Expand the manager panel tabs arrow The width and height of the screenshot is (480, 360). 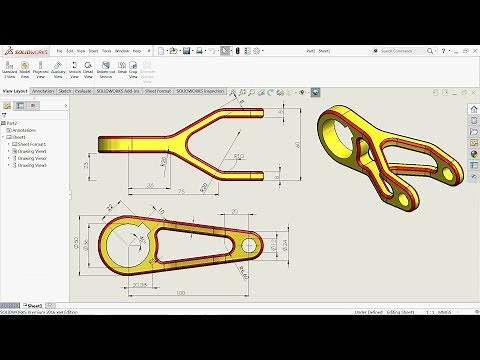(66, 106)
